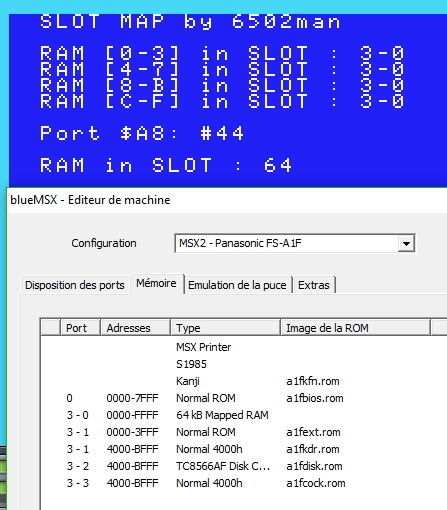Click RAM in SLOT : 64 in emulator
Screen dimensions: 447x510
166,165
